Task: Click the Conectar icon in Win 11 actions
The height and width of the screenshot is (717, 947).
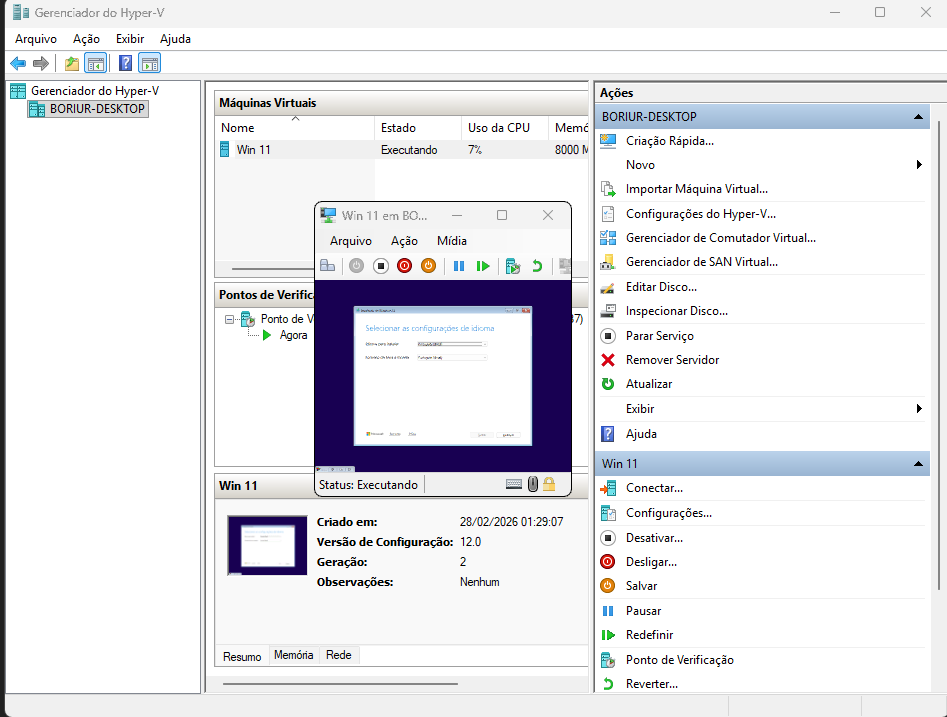Action: pos(608,488)
